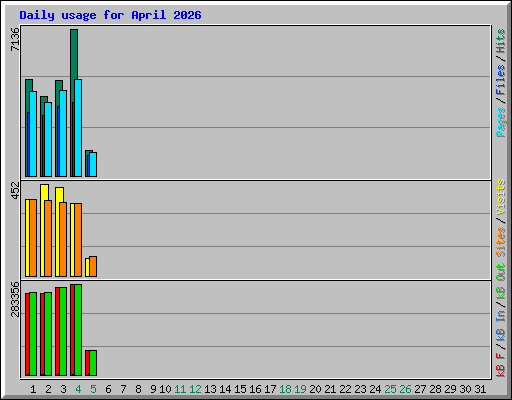Click the day 3 orange sites bar
Viewport: 512px width, 400px height.
pyautogui.click(x=63, y=239)
